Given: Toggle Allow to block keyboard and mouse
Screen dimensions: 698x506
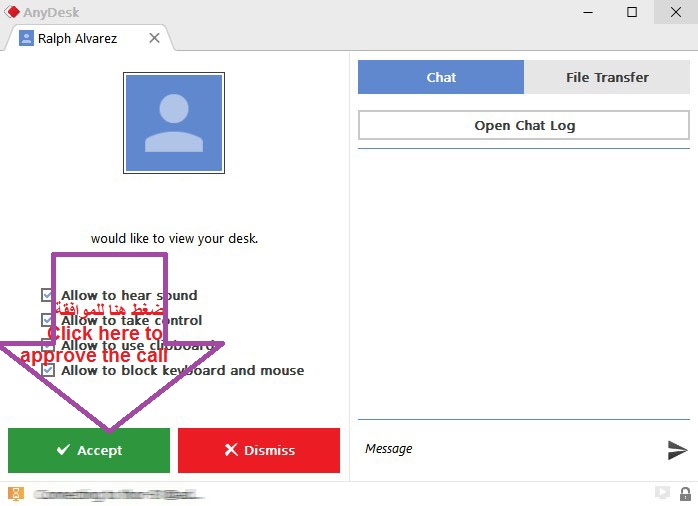Looking at the screenshot, I should (48, 370).
